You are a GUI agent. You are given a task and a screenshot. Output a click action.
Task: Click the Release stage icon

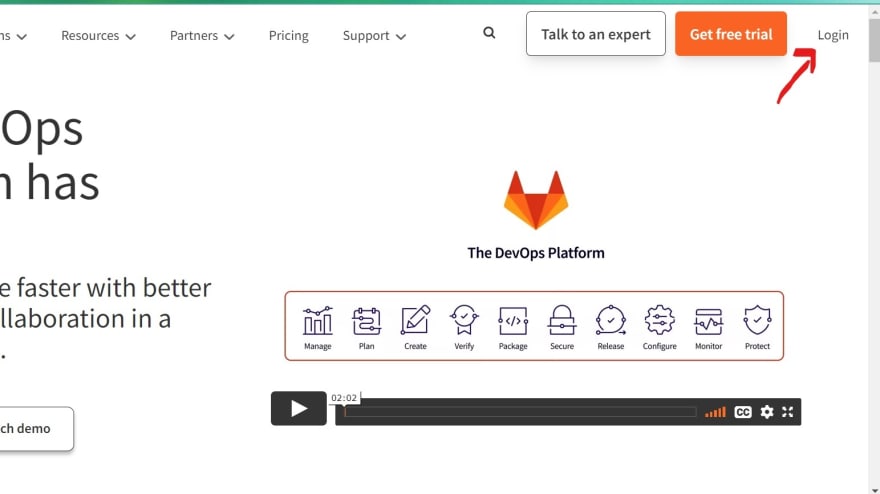(611, 320)
